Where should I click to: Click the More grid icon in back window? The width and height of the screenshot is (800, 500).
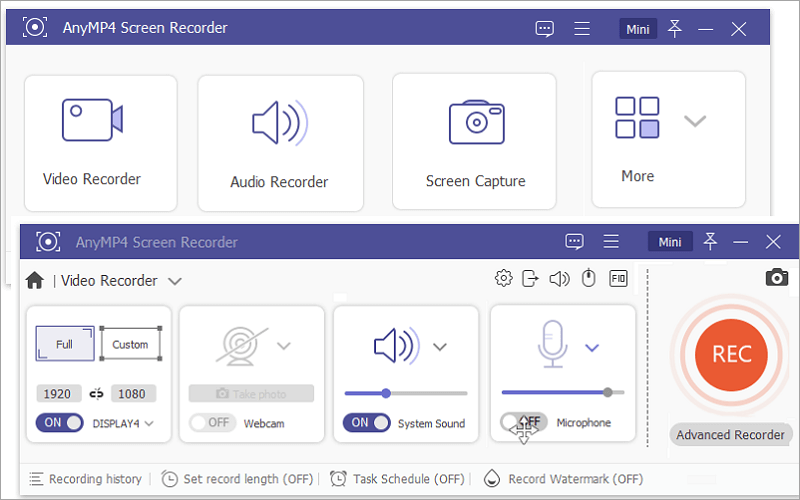click(x=637, y=117)
